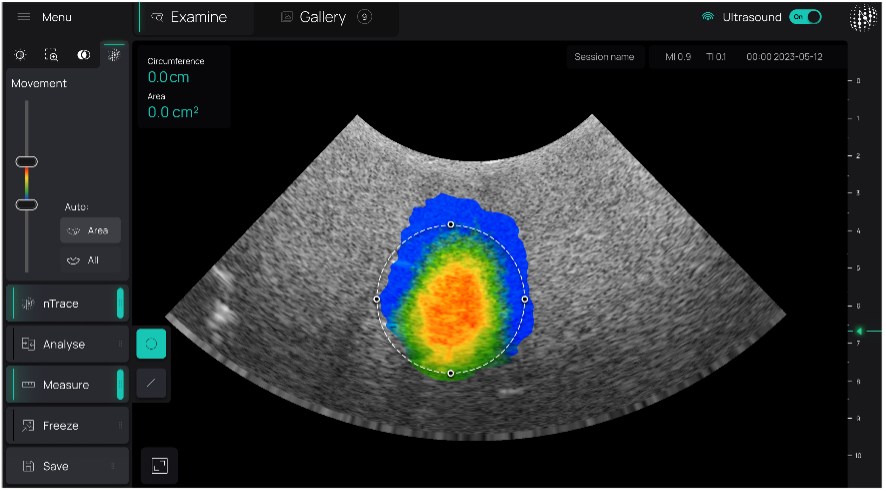
Task: Select the circle measurement tool
Action: click(x=151, y=343)
